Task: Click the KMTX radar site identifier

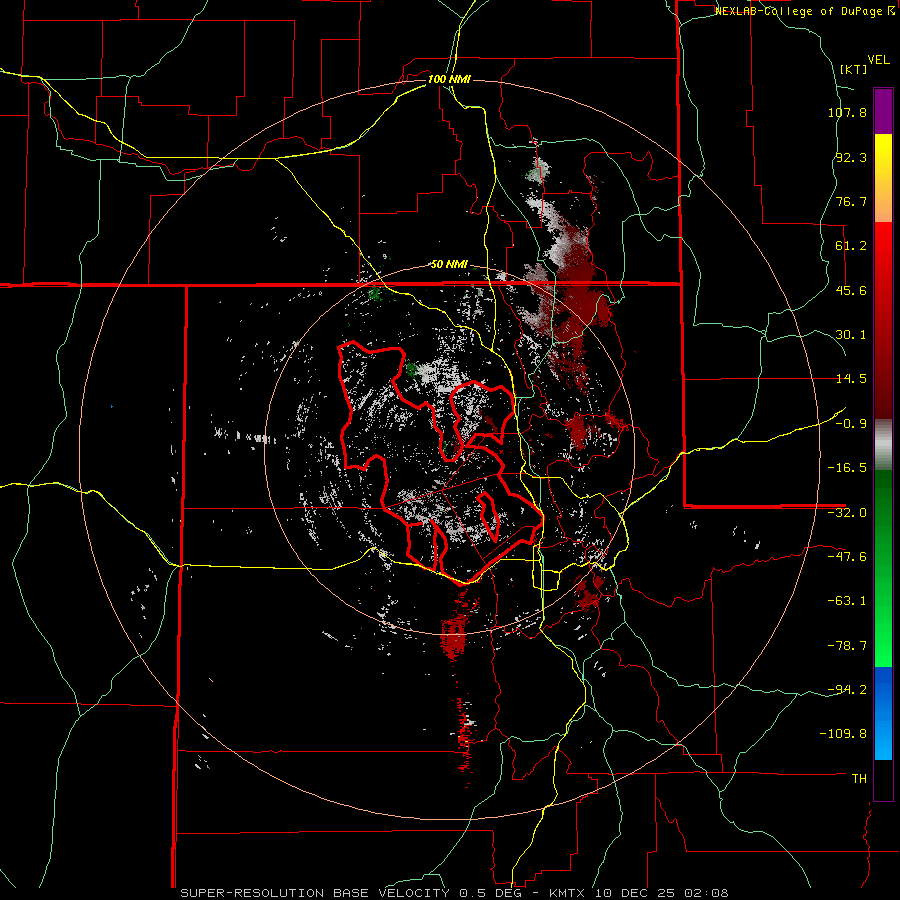Action: 568,893
